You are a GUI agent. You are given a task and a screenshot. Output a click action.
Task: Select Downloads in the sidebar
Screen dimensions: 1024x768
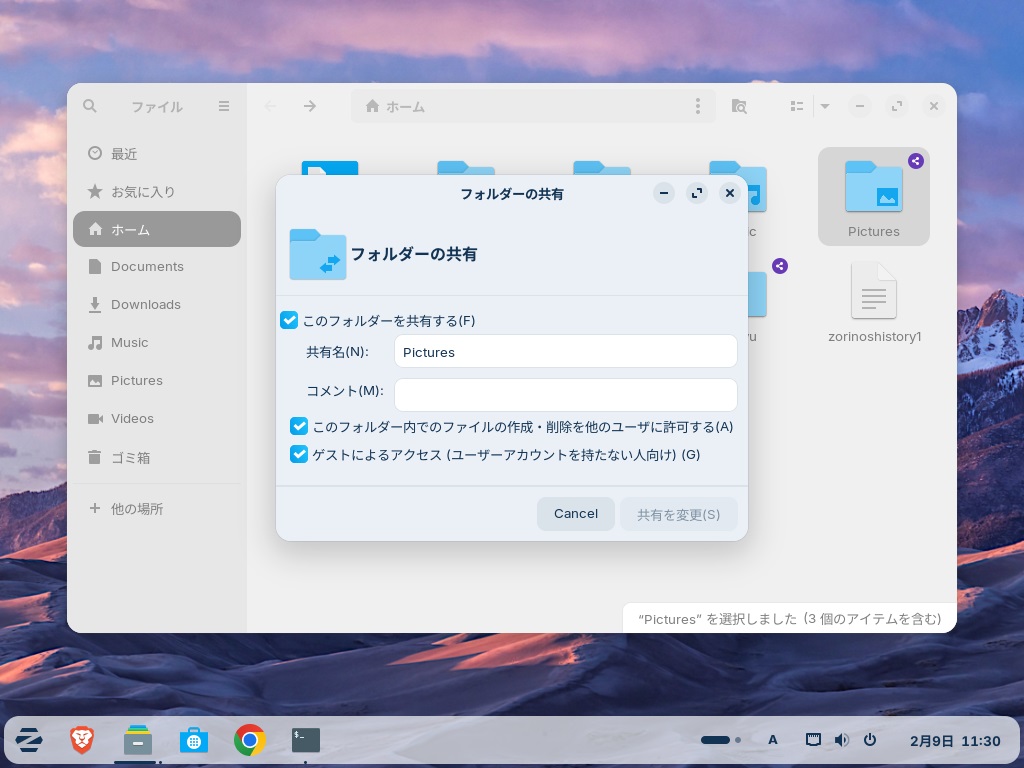click(x=145, y=304)
